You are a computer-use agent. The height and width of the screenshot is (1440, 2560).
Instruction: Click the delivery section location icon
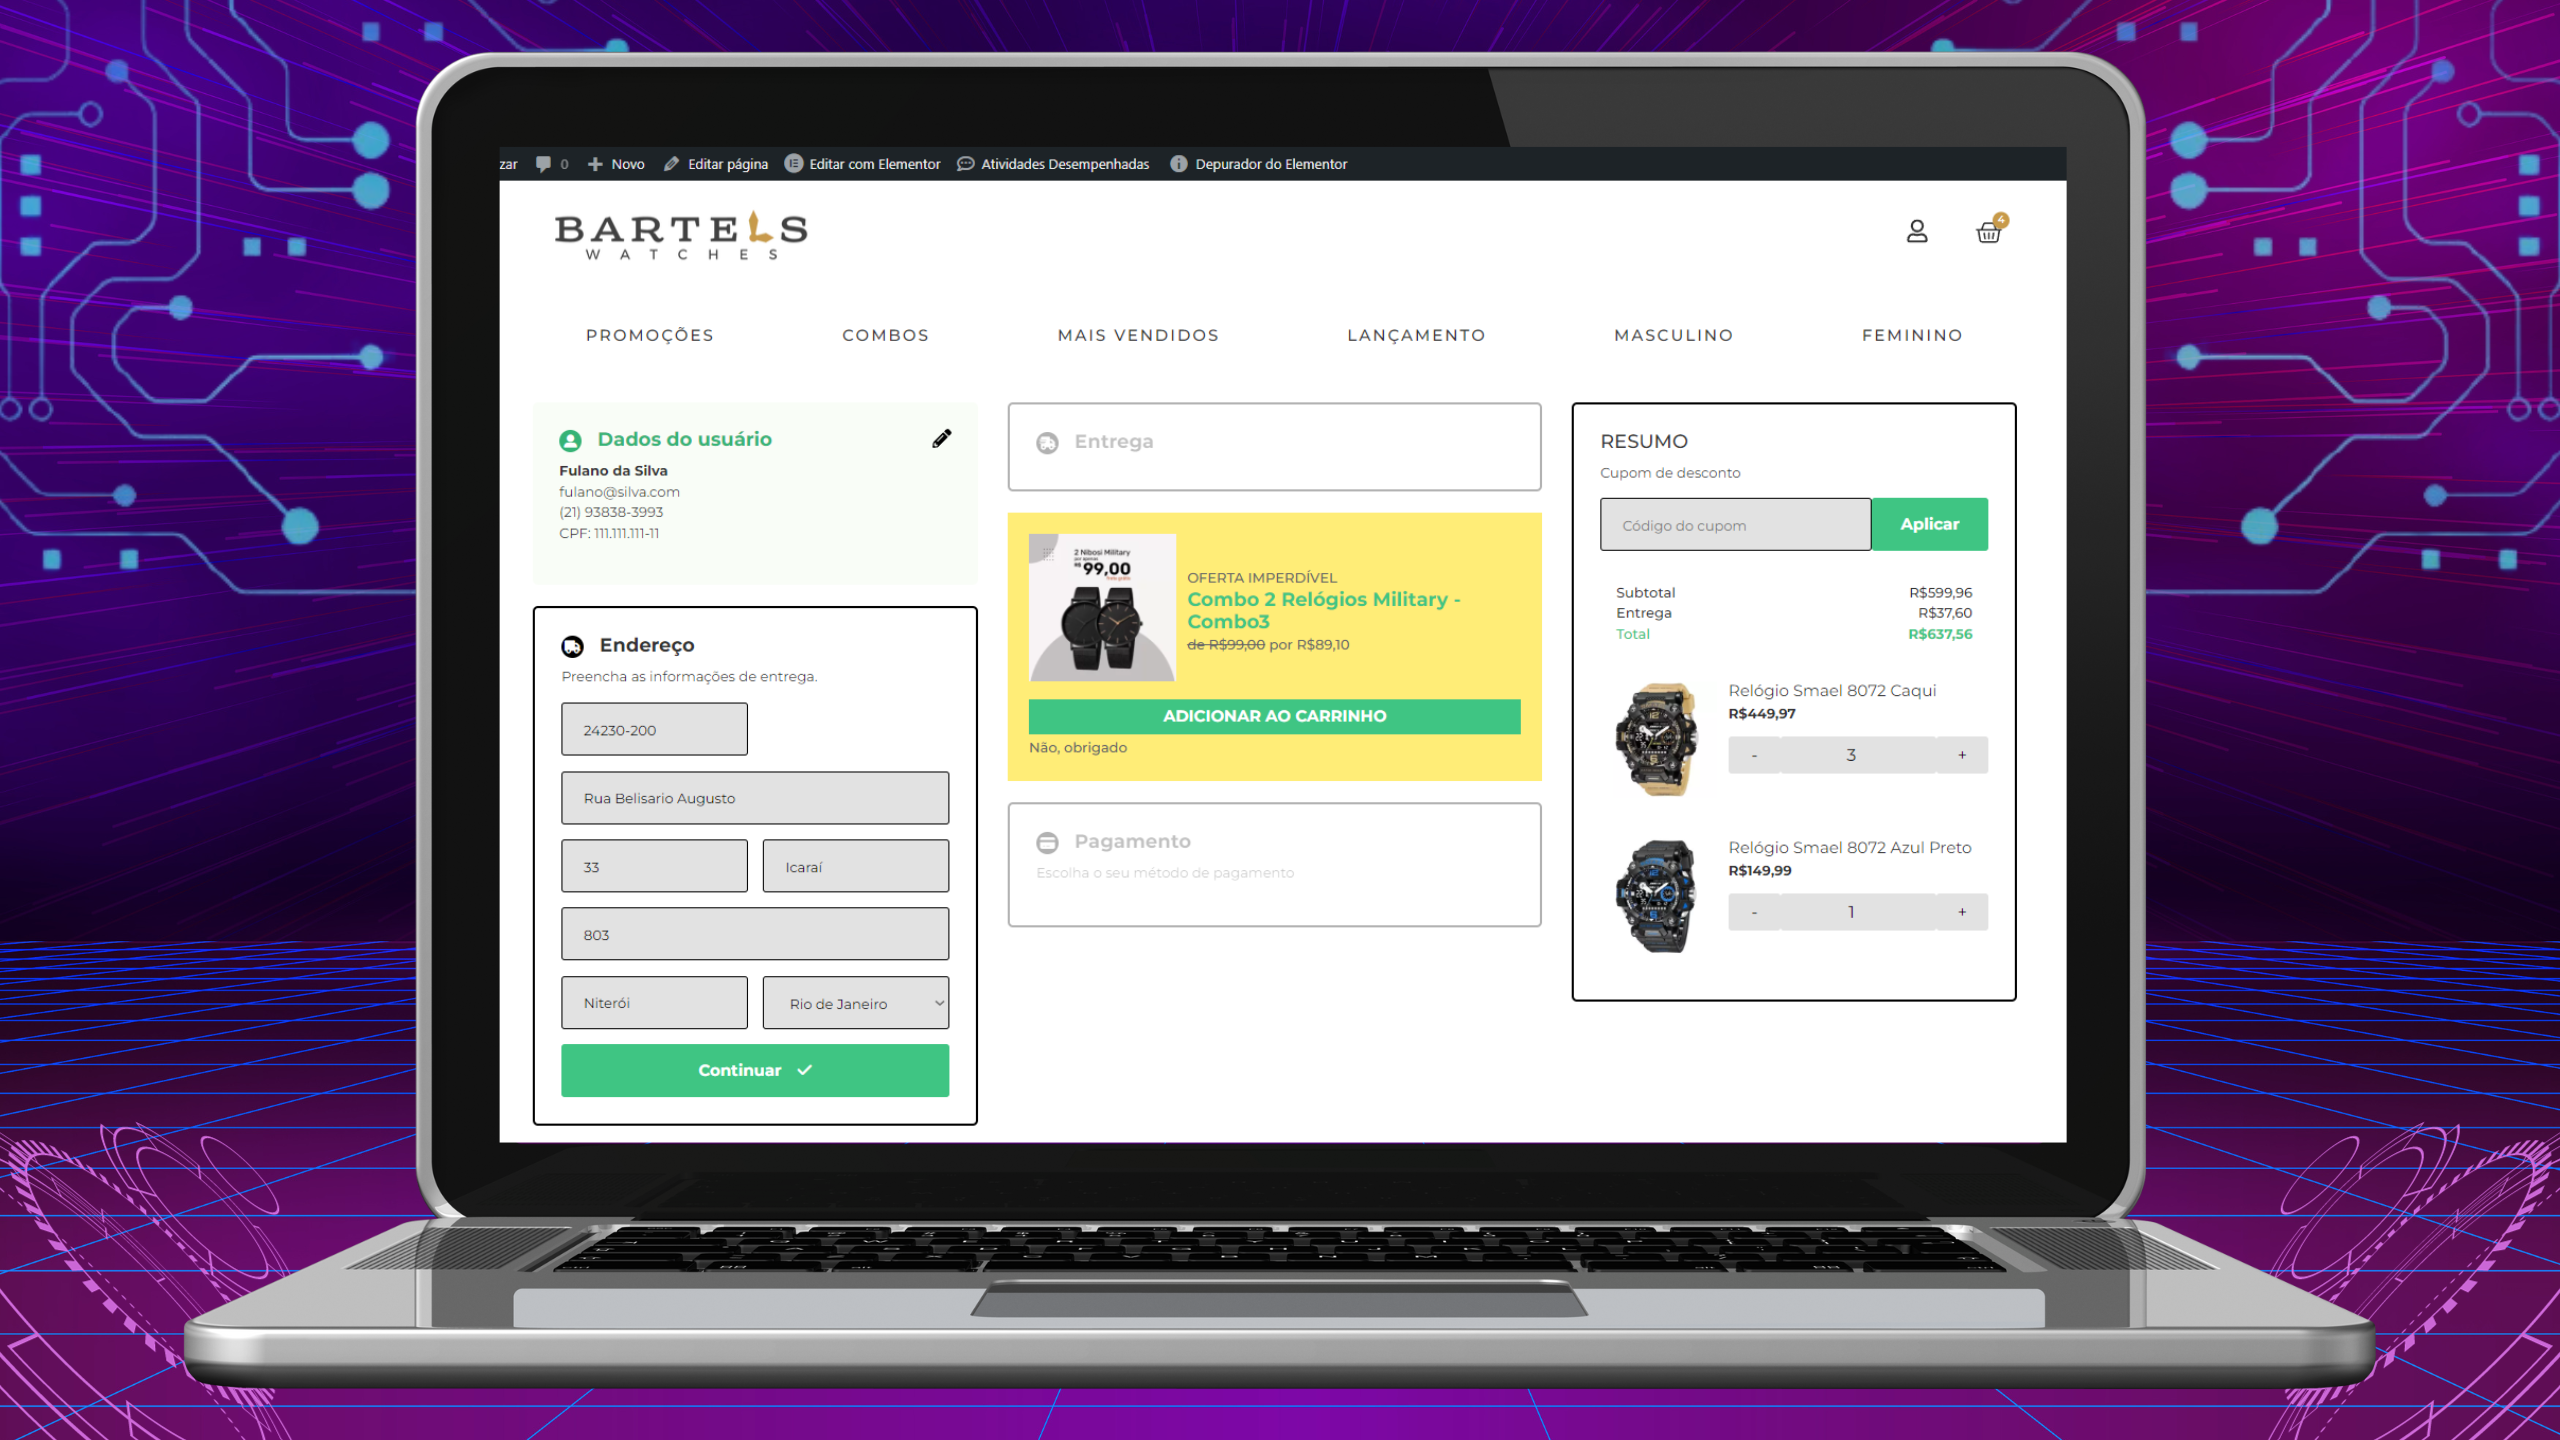1048,440
